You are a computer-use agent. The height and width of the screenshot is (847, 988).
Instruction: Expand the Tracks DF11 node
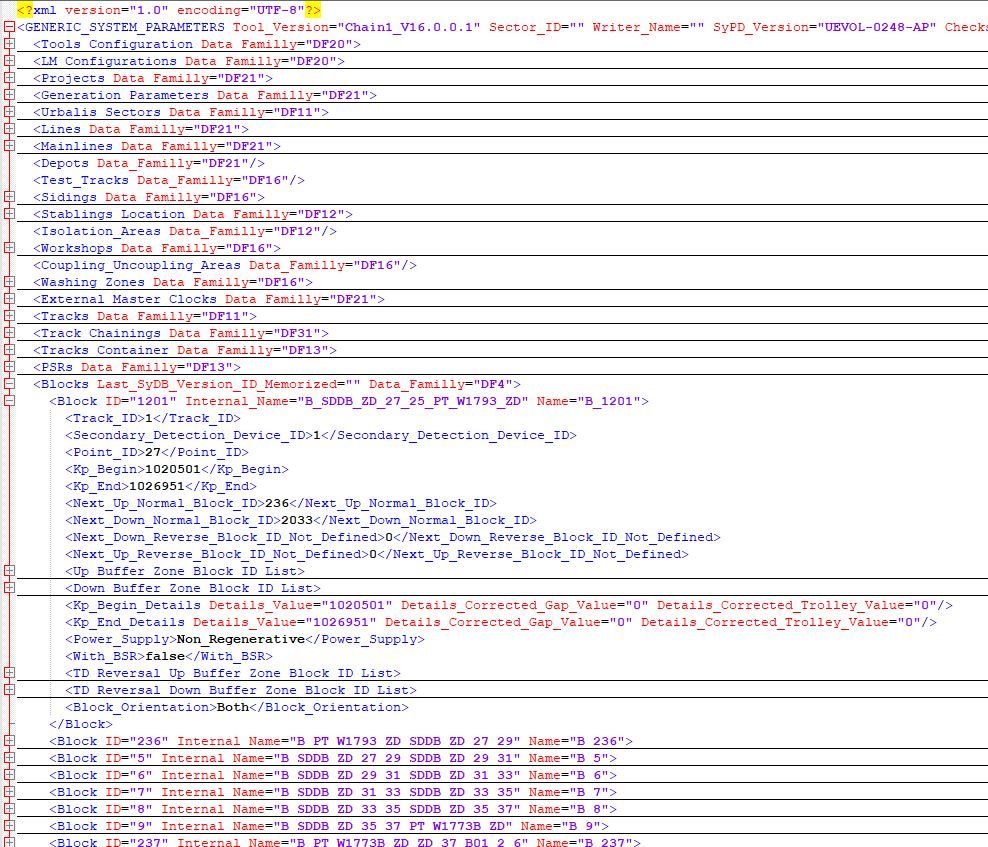pyautogui.click(x=9, y=316)
